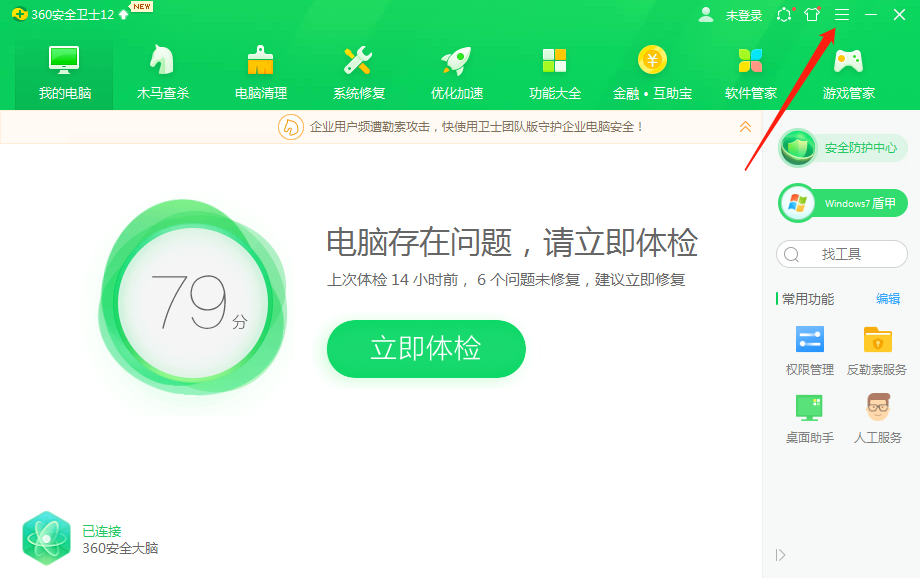The image size is (920, 578).
Task: Click the 未登录 login user icon
Action: point(706,15)
